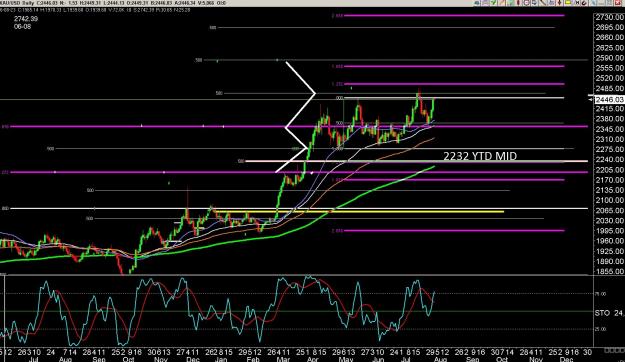625x362 pixels.
Task: Select the current price label 2446.03
Action: point(609,99)
